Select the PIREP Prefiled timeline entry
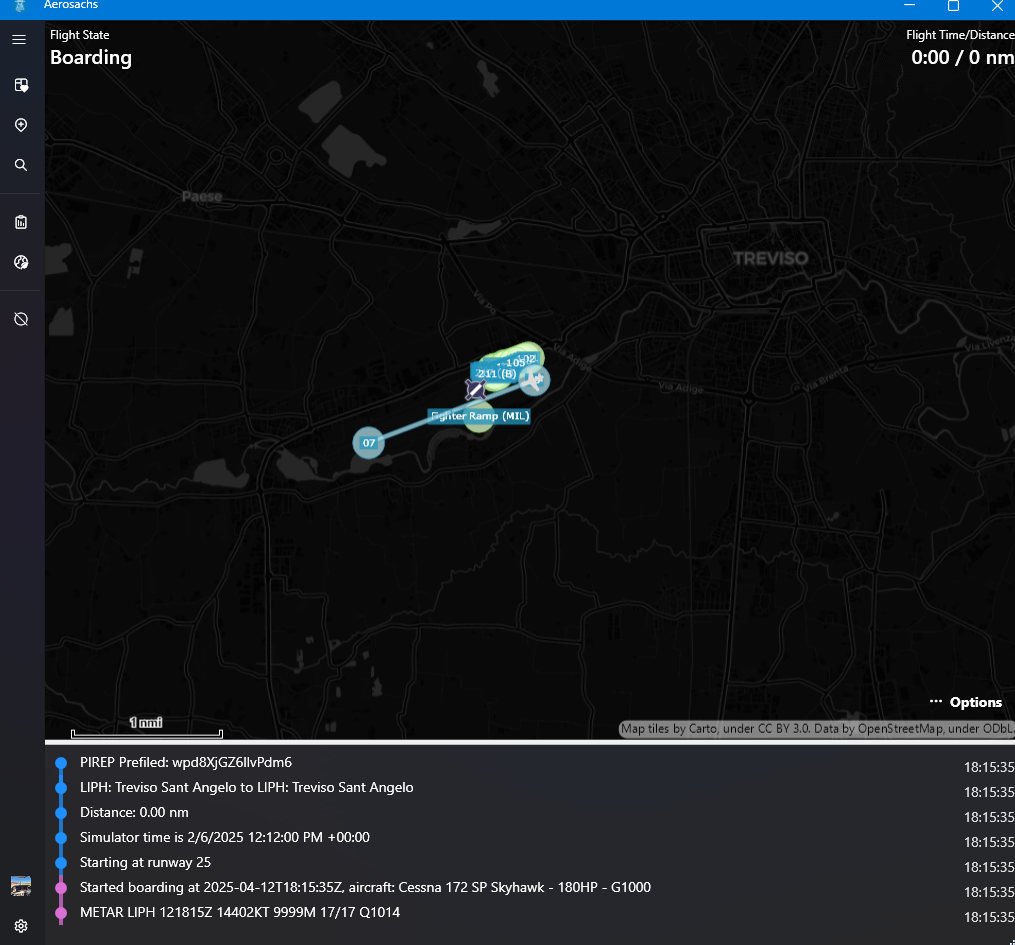1015x945 pixels. coord(186,762)
